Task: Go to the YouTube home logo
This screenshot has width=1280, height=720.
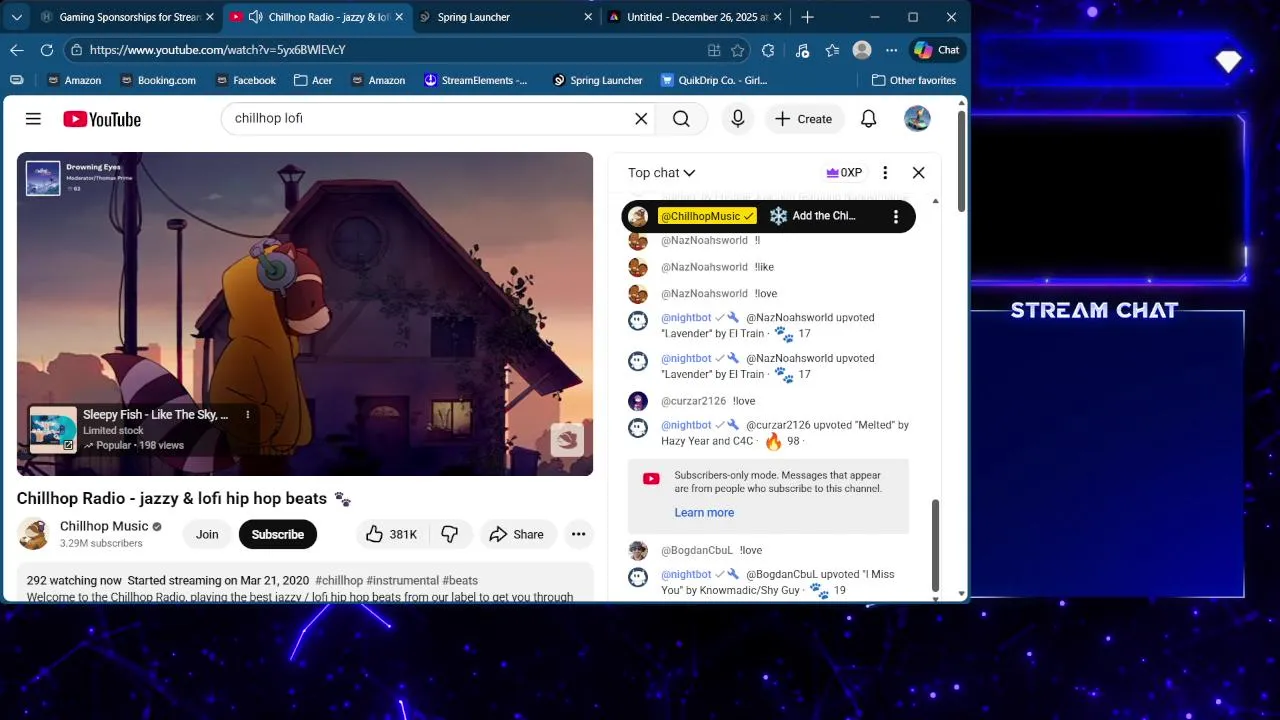Action: point(102,119)
